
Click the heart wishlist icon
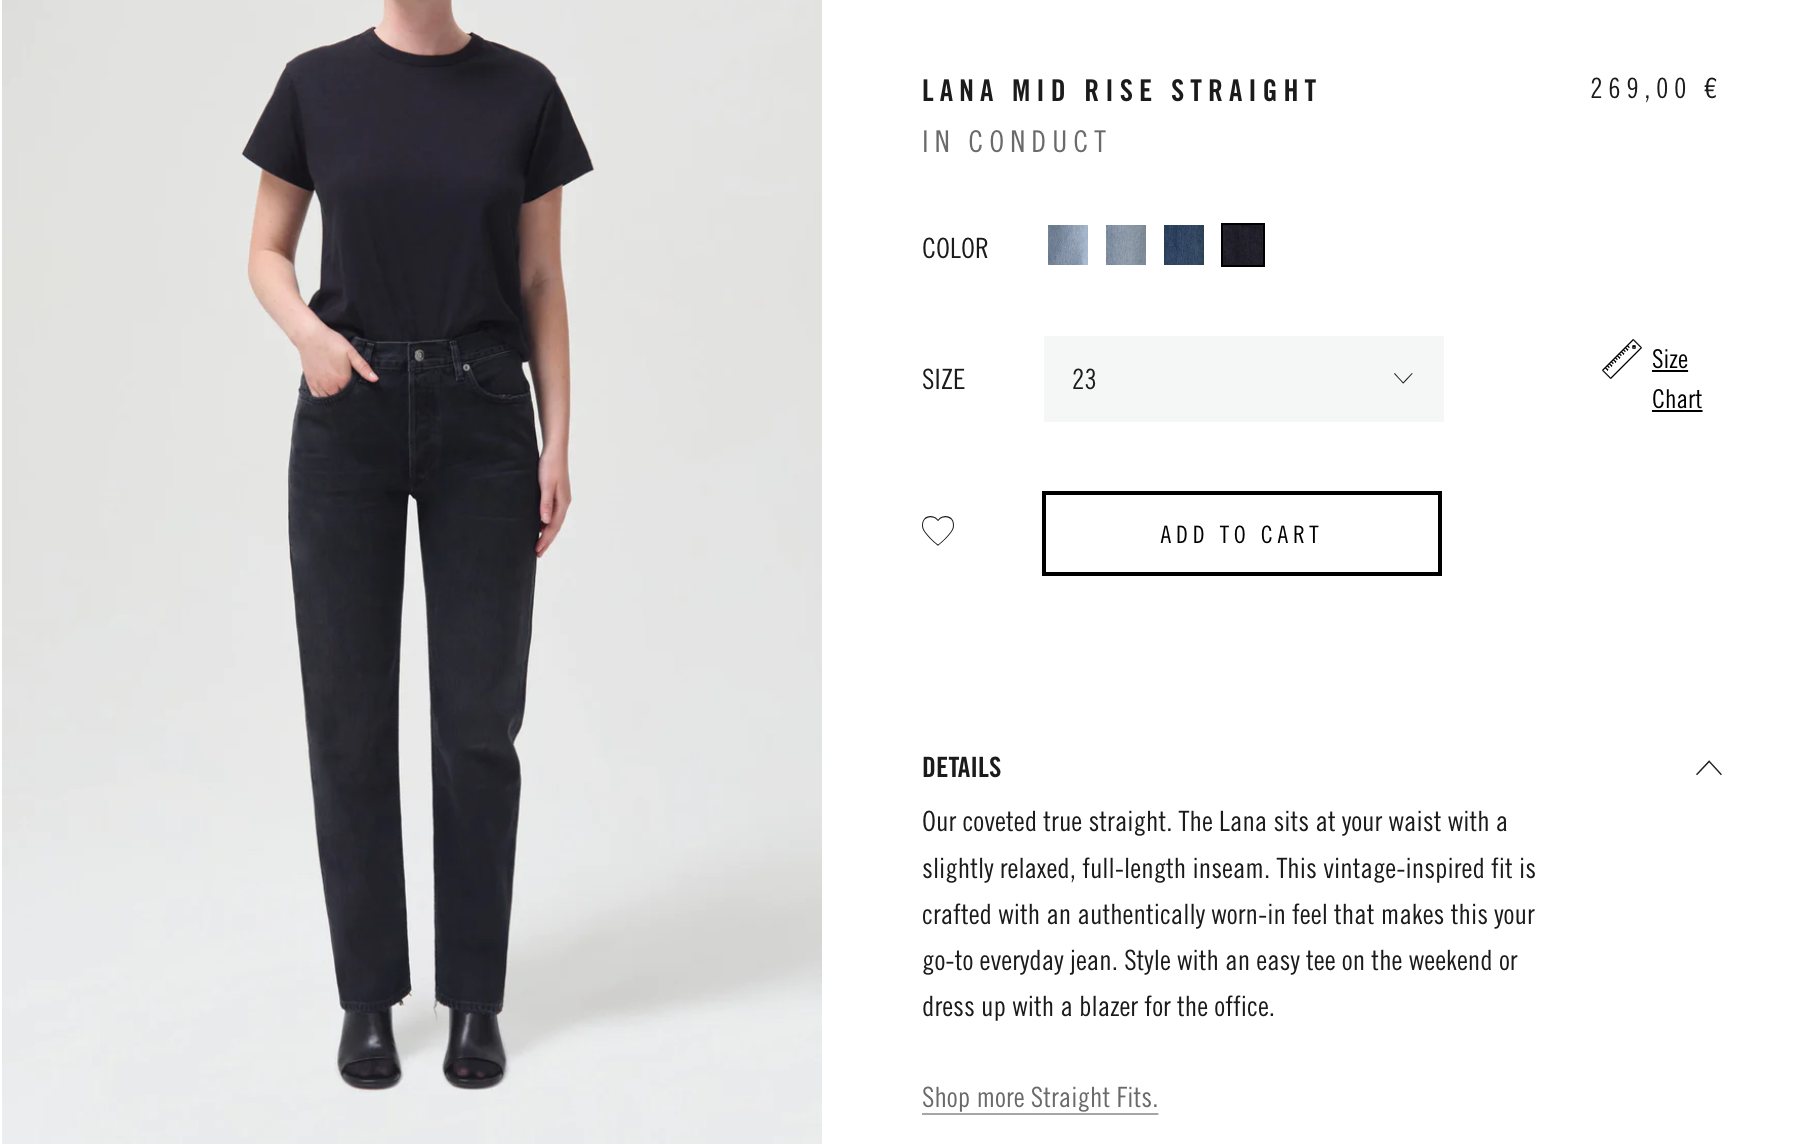click(938, 530)
